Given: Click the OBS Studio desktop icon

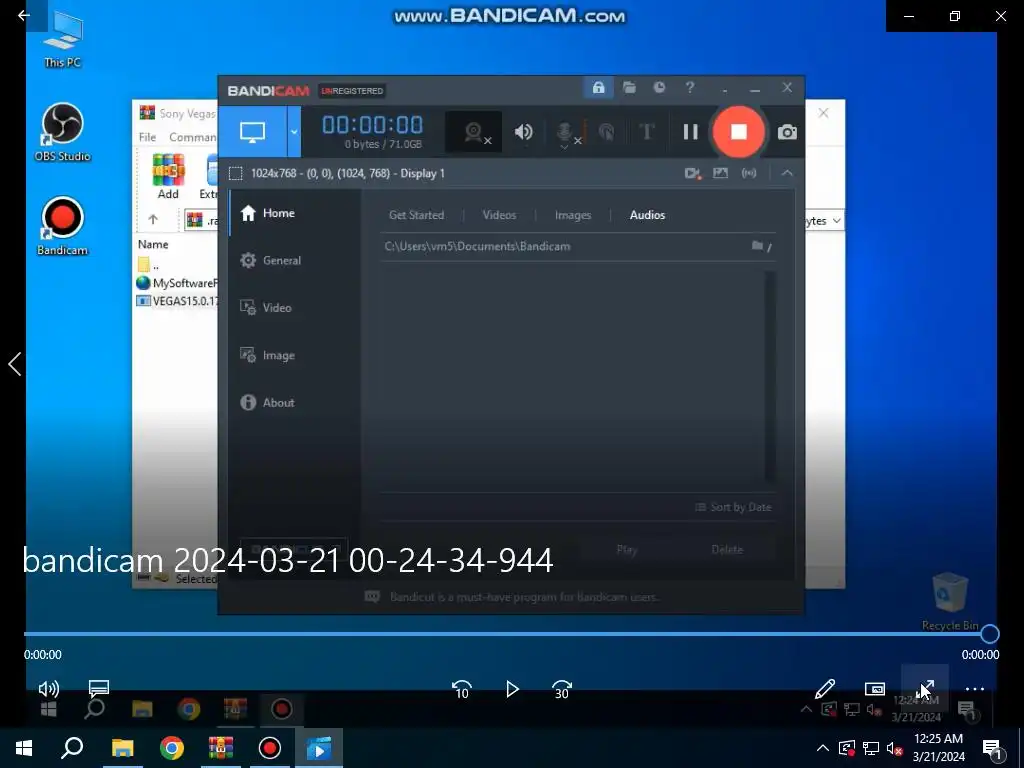Looking at the screenshot, I should coord(63,133).
